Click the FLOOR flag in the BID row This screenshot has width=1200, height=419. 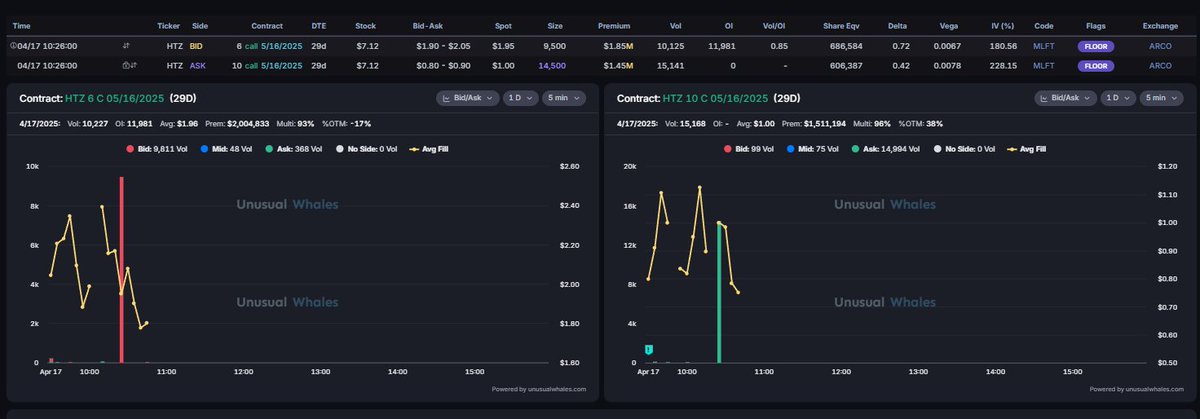(x=1097, y=46)
